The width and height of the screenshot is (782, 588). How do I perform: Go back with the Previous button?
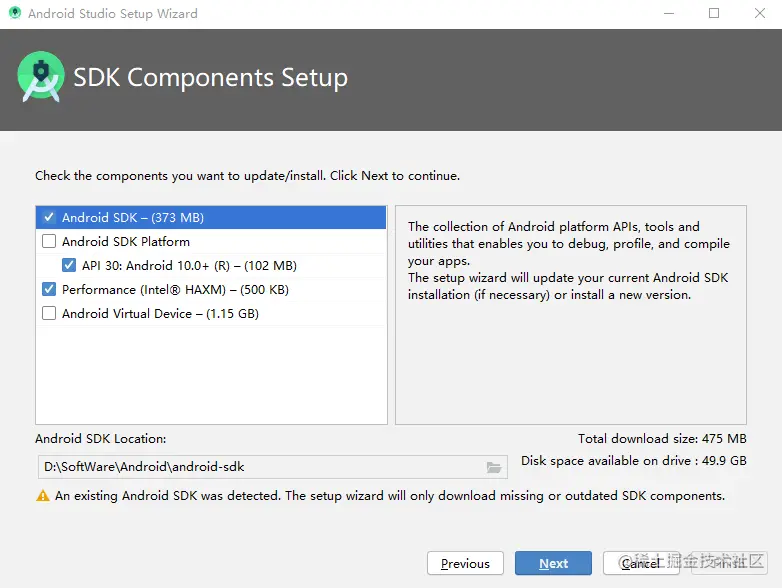coord(465,563)
